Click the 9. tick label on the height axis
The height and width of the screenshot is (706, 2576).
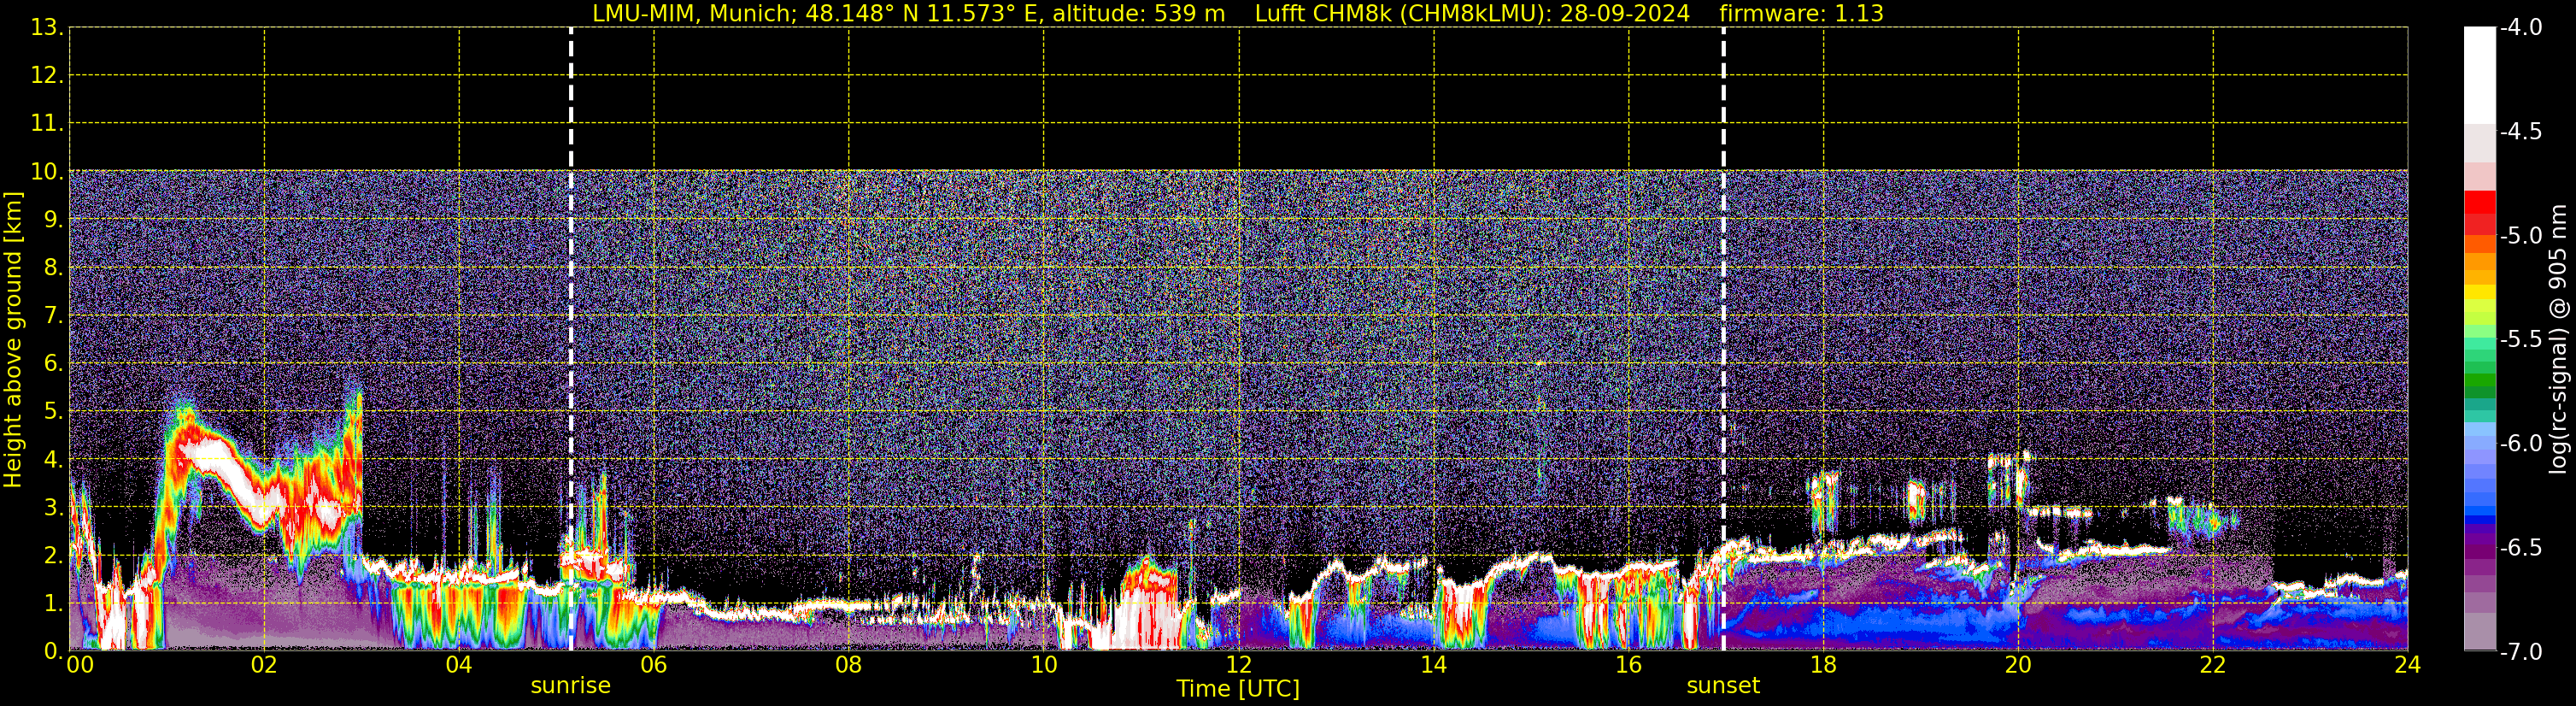pos(52,220)
